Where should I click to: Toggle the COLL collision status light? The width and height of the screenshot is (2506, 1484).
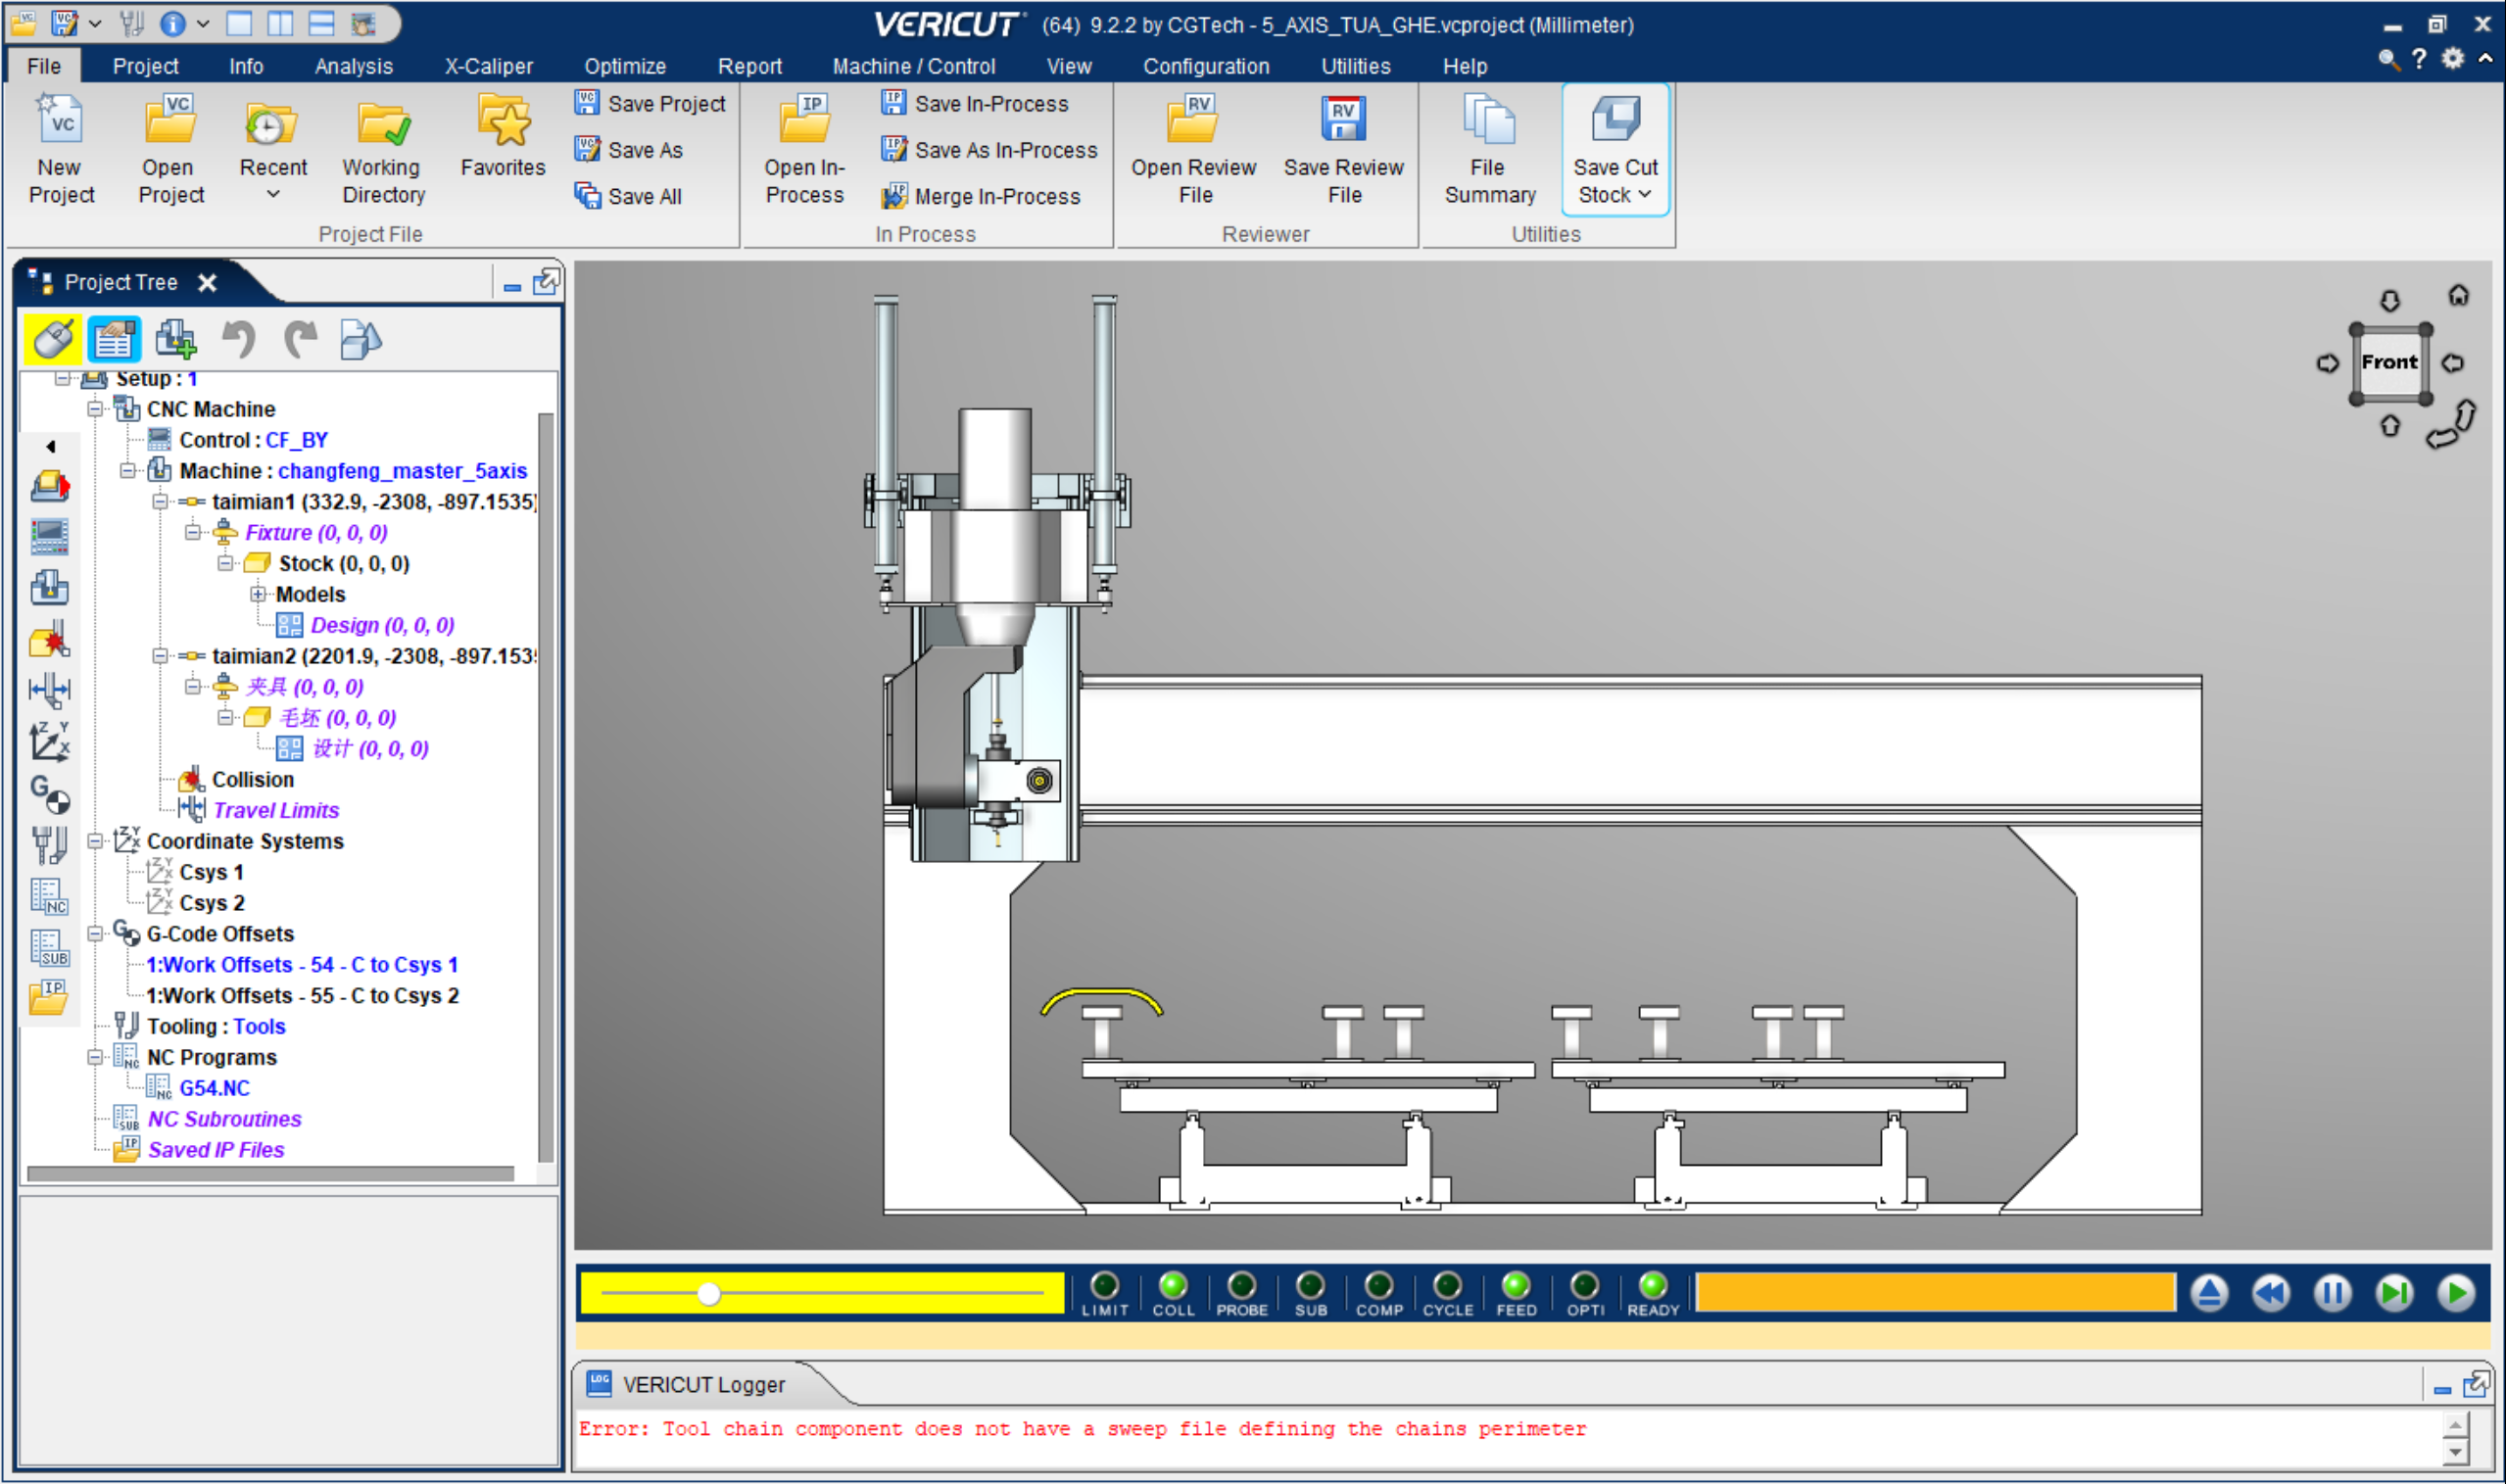[1172, 1286]
